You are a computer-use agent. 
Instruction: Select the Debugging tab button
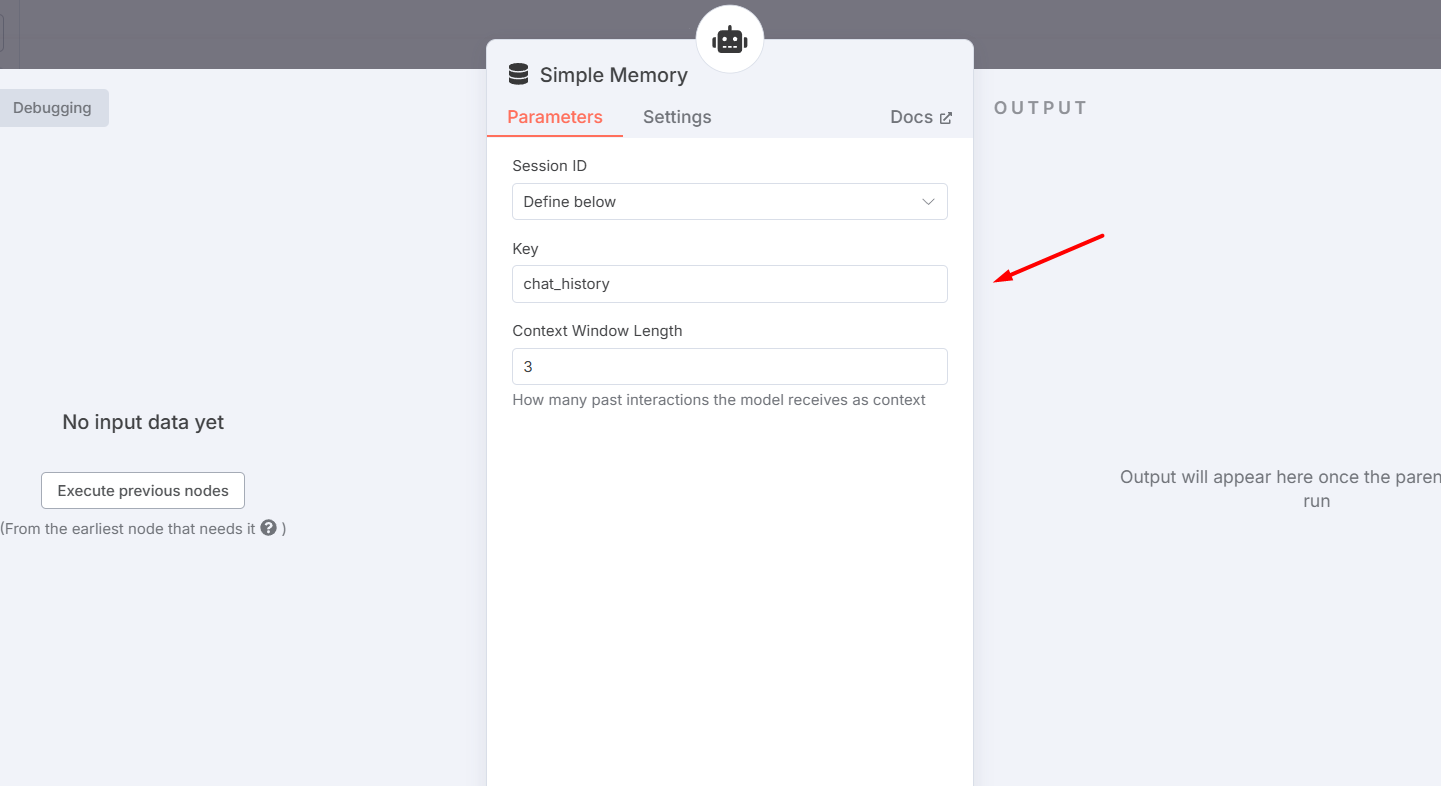coord(52,108)
